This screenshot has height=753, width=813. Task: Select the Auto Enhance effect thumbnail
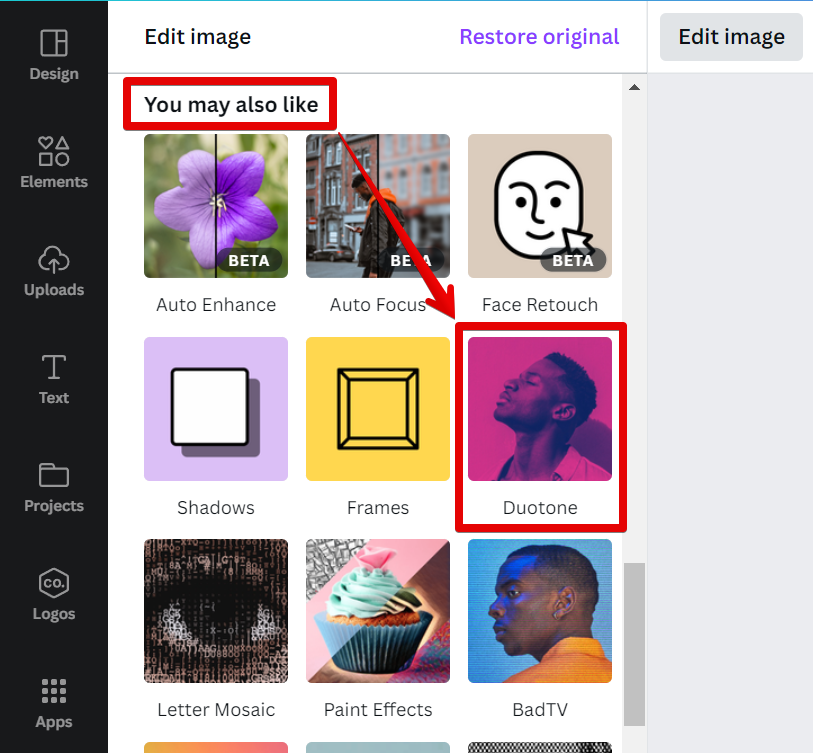coord(216,206)
